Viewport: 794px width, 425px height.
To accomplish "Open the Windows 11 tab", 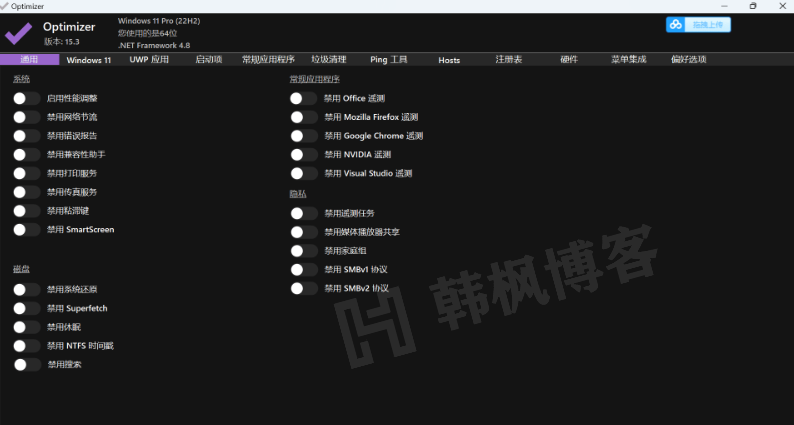I will point(89,60).
